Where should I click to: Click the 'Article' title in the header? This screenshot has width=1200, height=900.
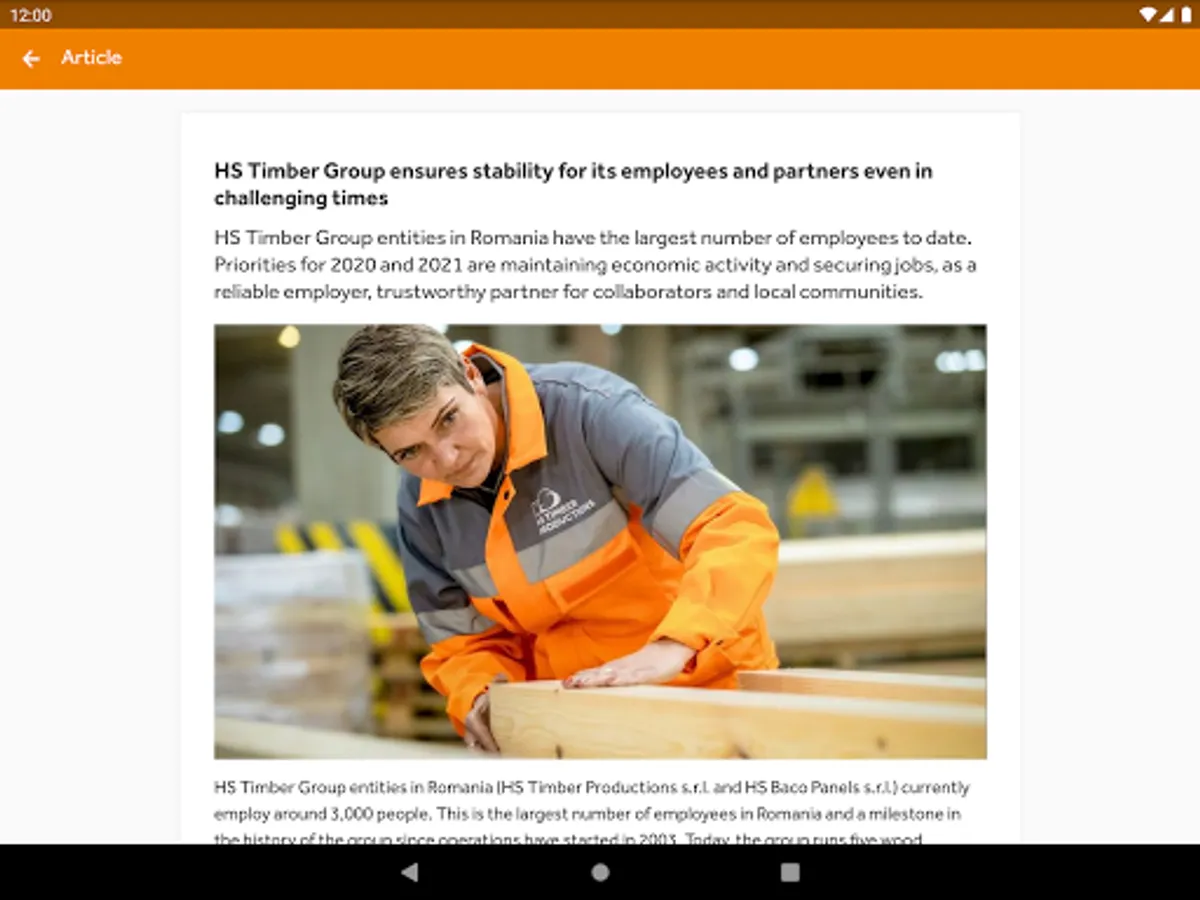tap(91, 57)
